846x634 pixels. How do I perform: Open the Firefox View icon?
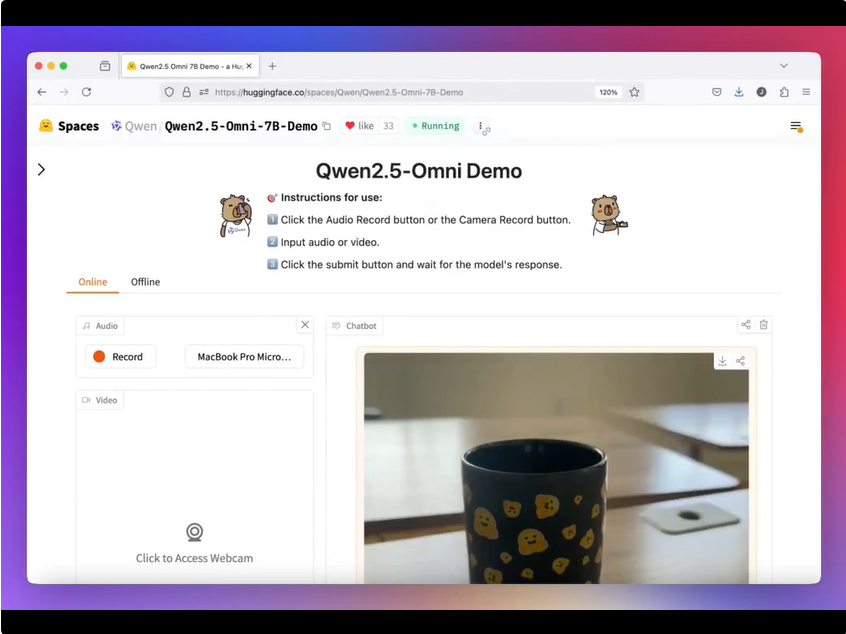pyautogui.click(x=105, y=66)
